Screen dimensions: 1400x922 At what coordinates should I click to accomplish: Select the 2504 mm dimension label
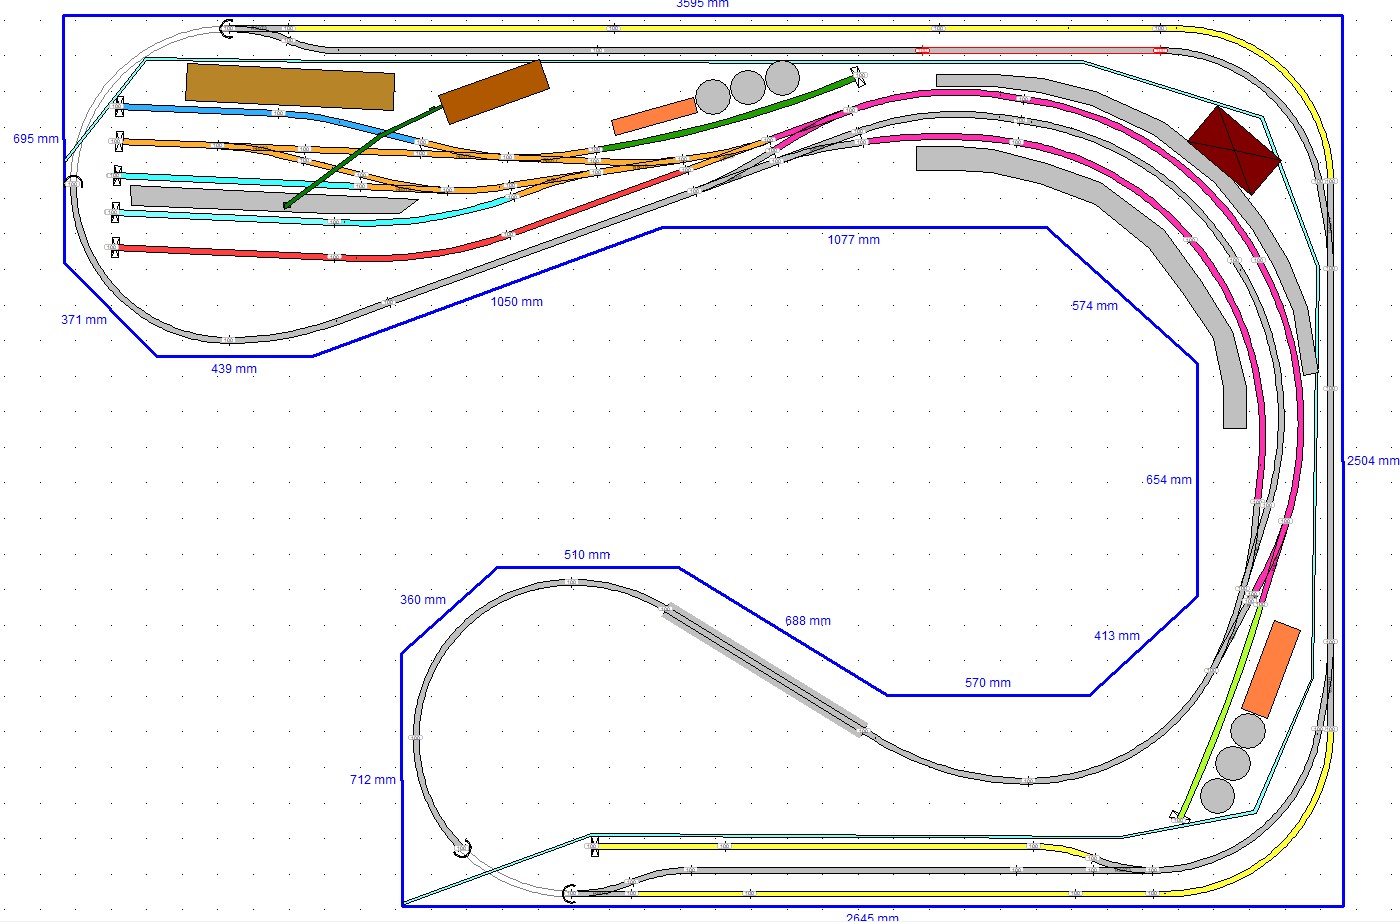pyautogui.click(x=1373, y=461)
